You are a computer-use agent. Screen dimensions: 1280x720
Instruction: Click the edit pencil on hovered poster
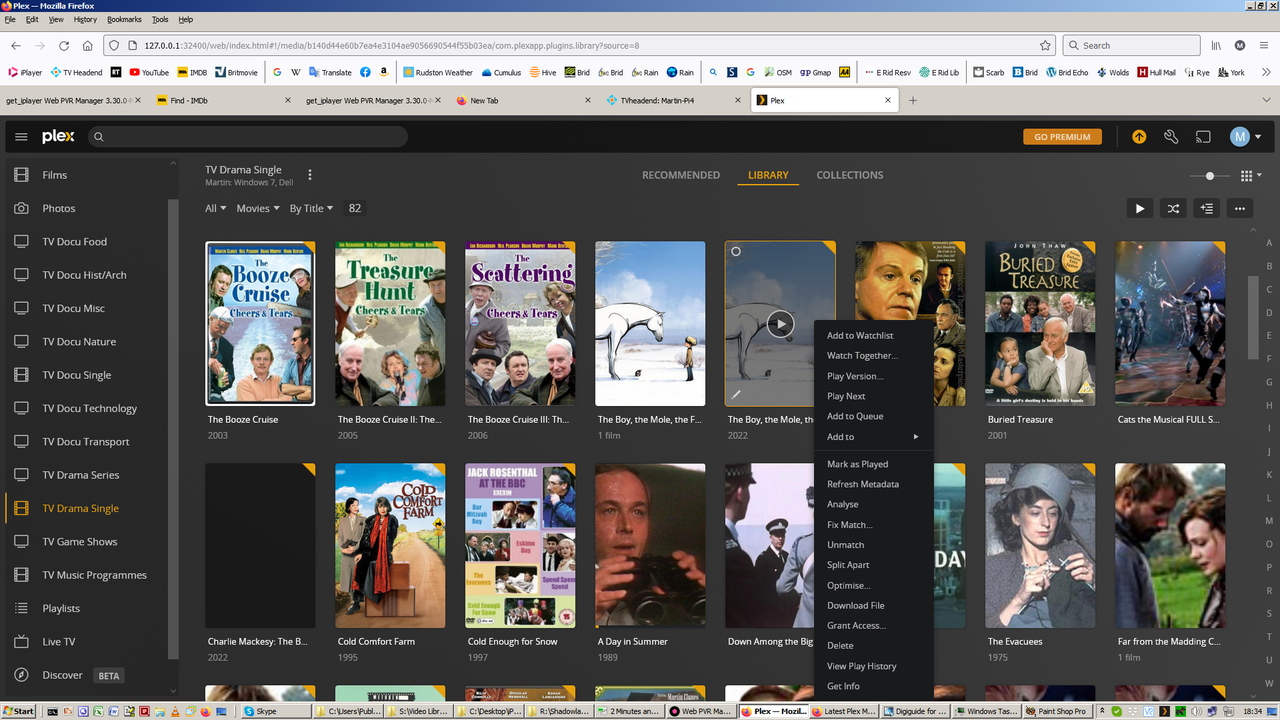[736, 396]
